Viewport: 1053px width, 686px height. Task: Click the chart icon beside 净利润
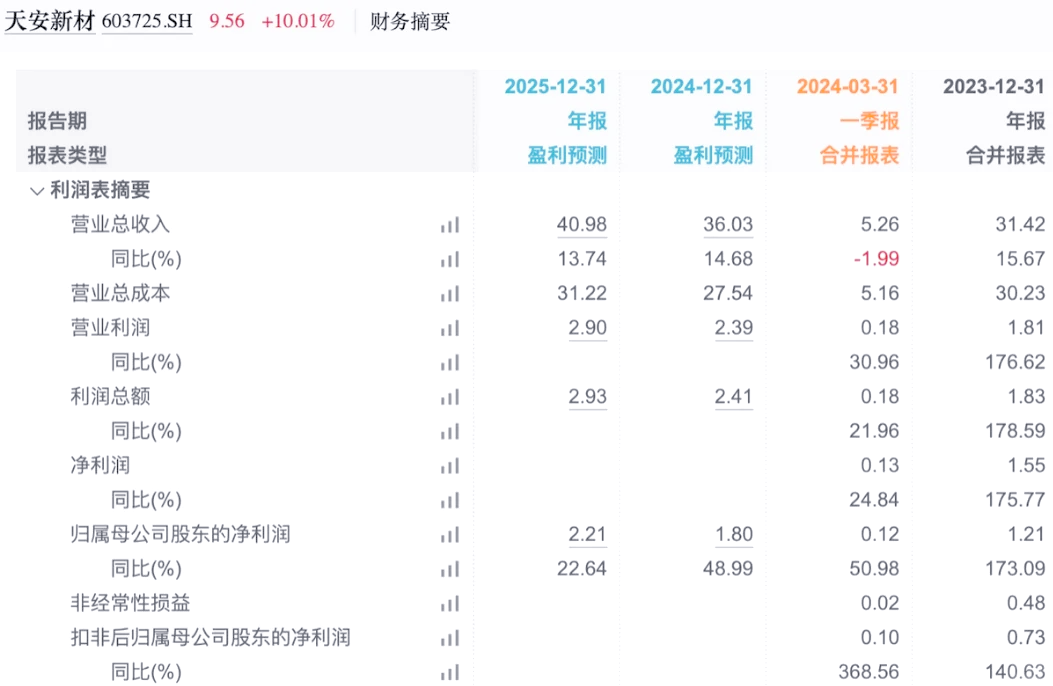449,466
